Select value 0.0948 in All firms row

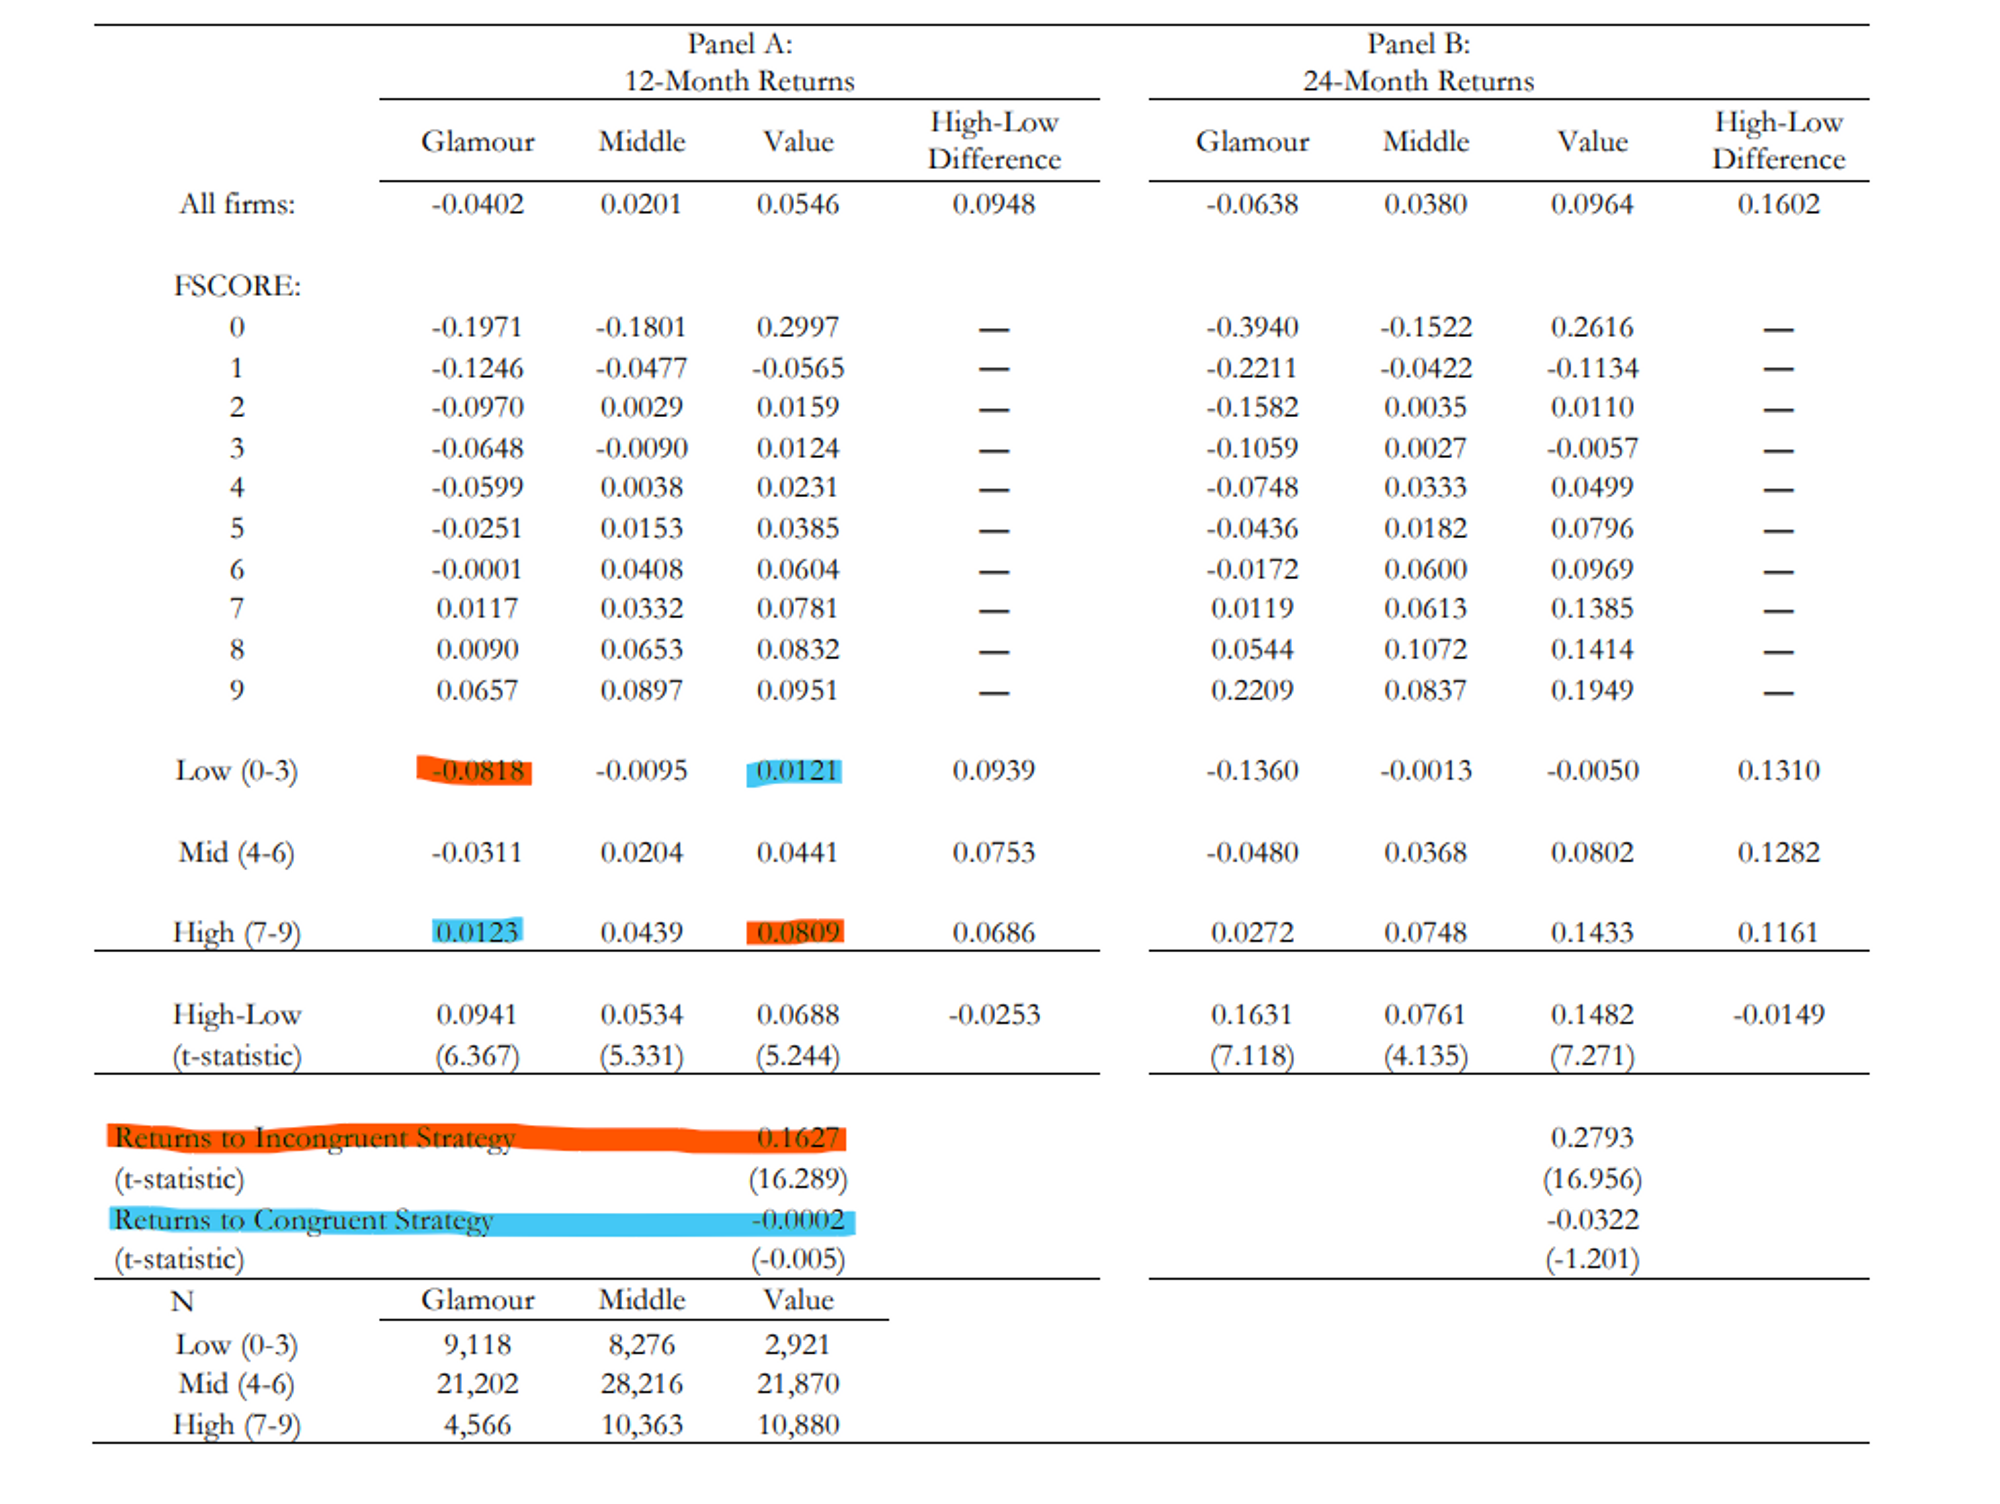coord(993,204)
